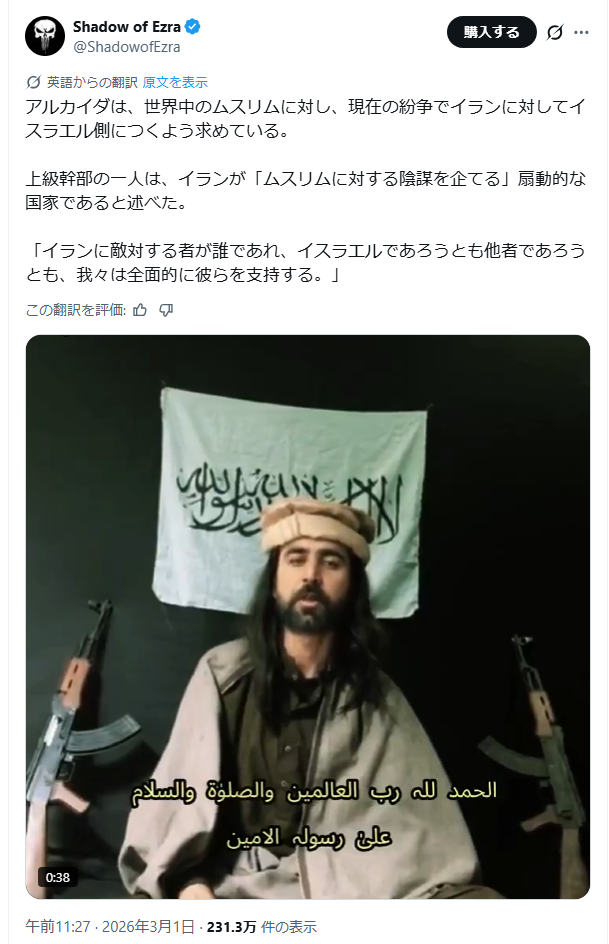609x944 pixels.
Task: Open the @ShadowofEzra handle link
Action: tap(127, 47)
